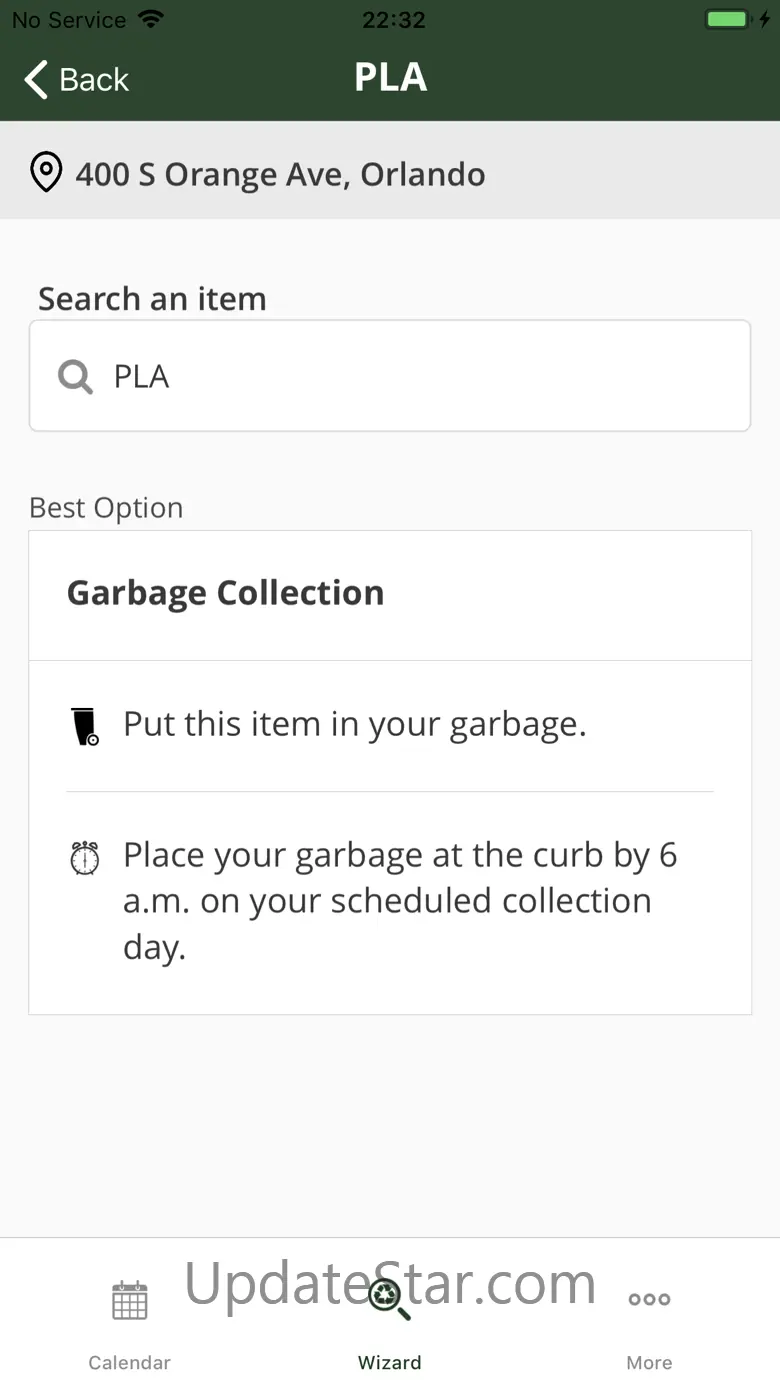The width and height of the screenshot is (780, 1387).
Task: Open the Garbage Collection heading
Action: point(225,593)
